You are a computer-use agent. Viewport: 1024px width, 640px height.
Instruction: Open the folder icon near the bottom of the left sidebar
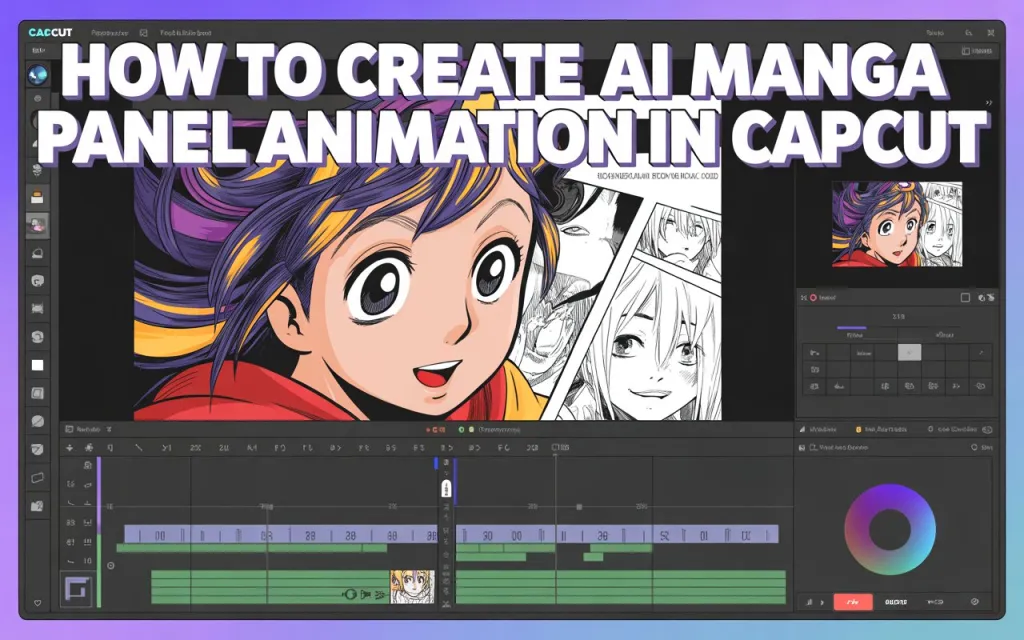37,506
